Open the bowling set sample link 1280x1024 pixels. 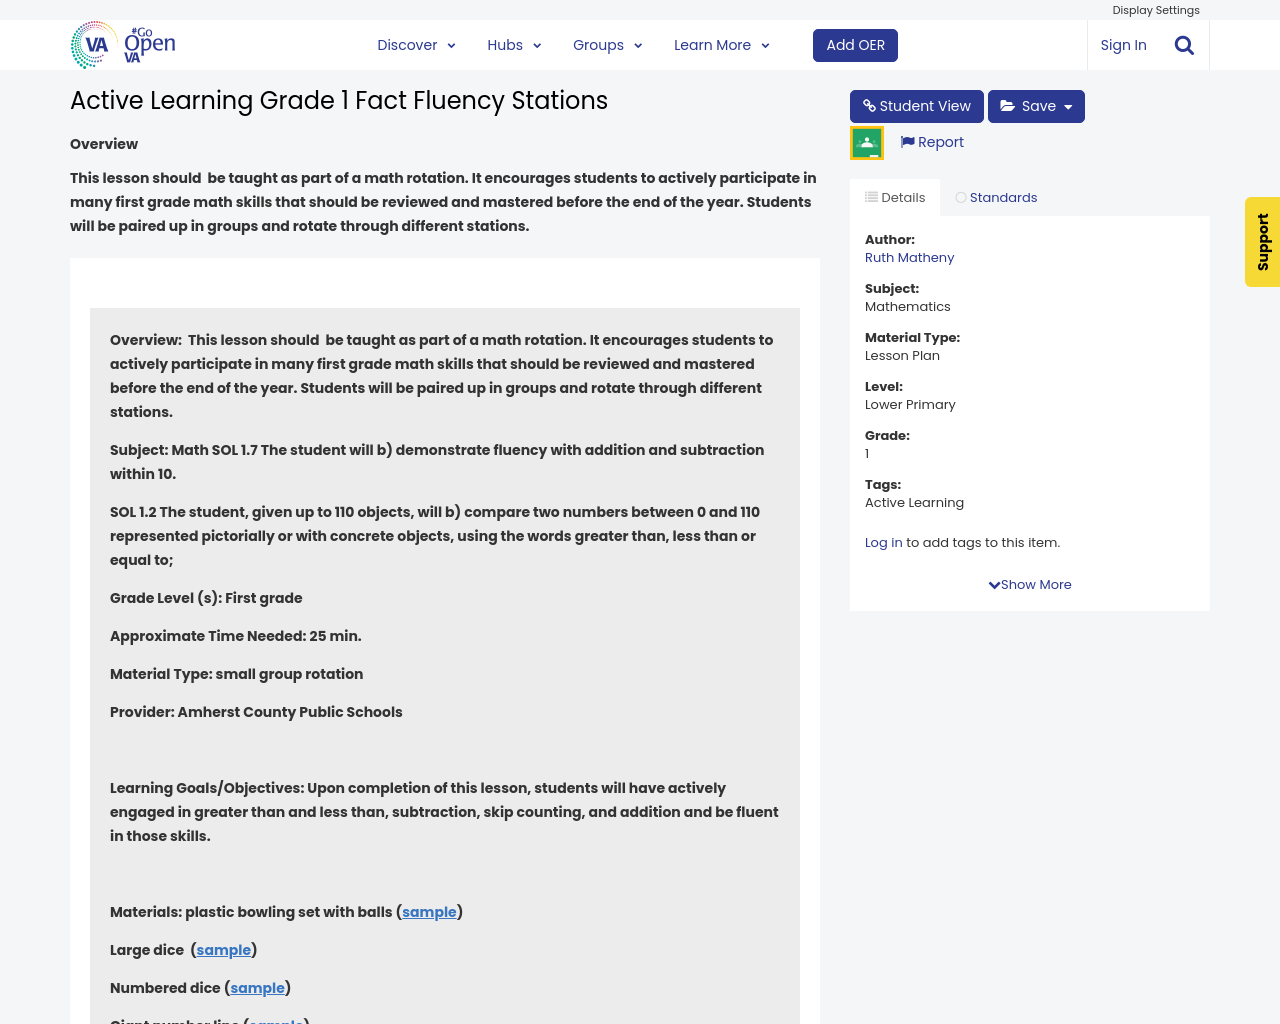(x=429, y=912)
